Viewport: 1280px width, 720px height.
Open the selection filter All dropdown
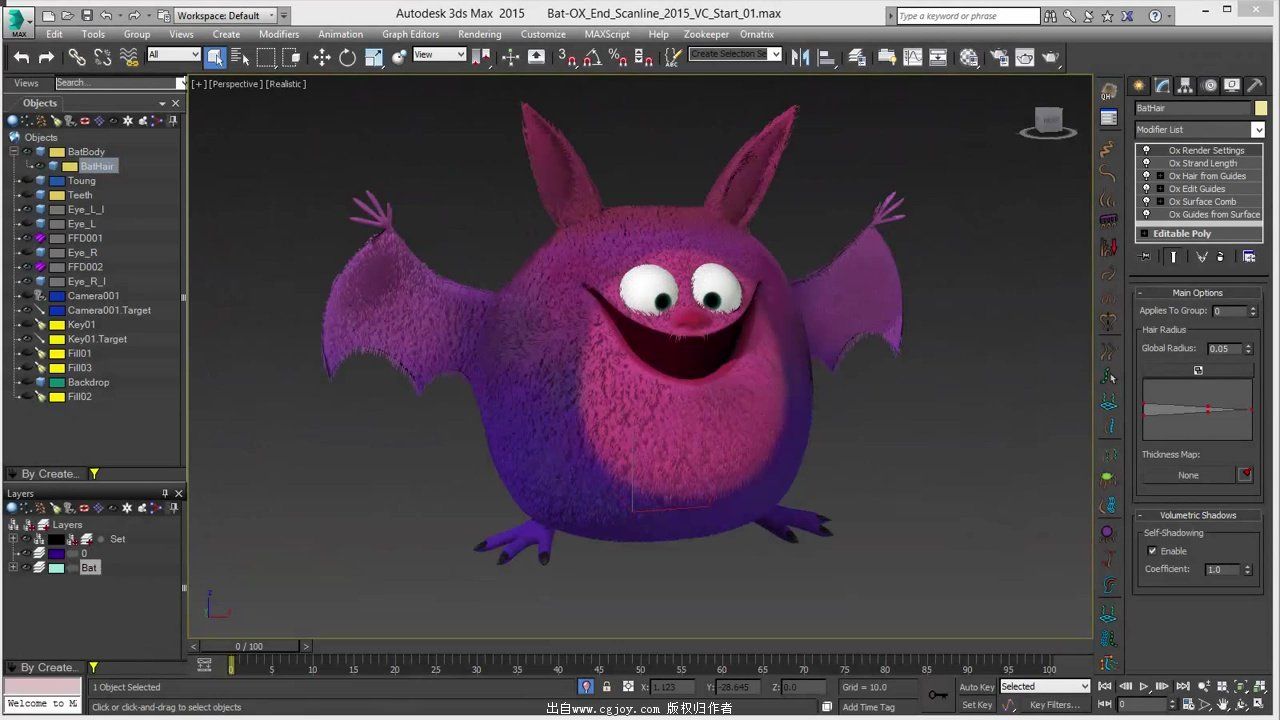coord(174,55)
